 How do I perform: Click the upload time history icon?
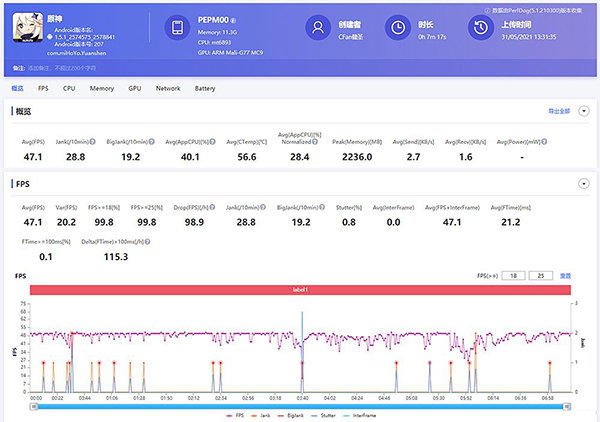point(481,28)
